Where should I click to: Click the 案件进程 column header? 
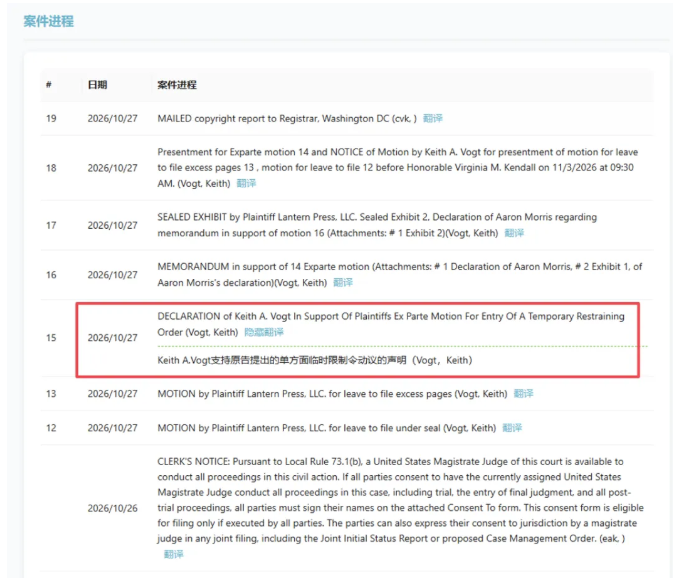(177, 85)
